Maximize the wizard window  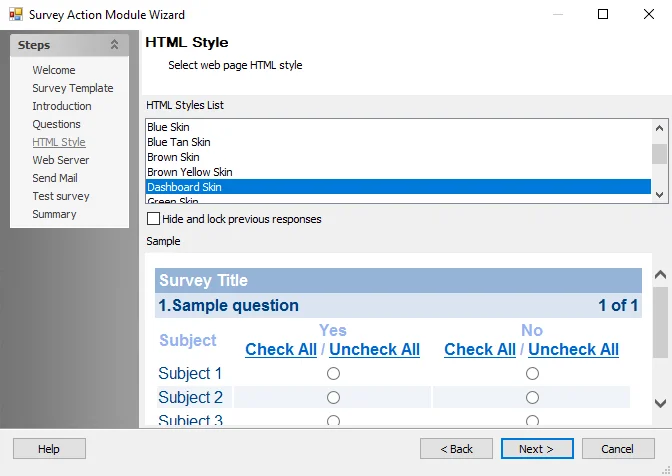603,14
